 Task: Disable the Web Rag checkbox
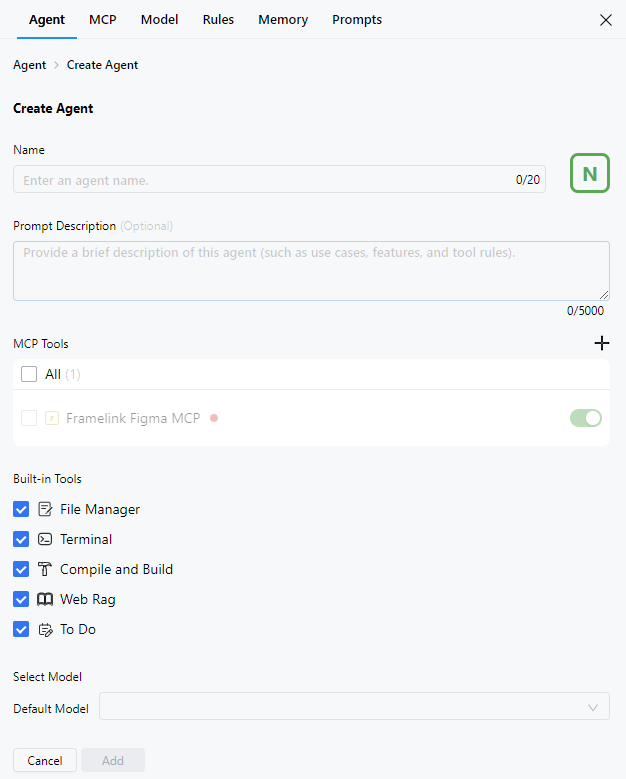point(21,599)
